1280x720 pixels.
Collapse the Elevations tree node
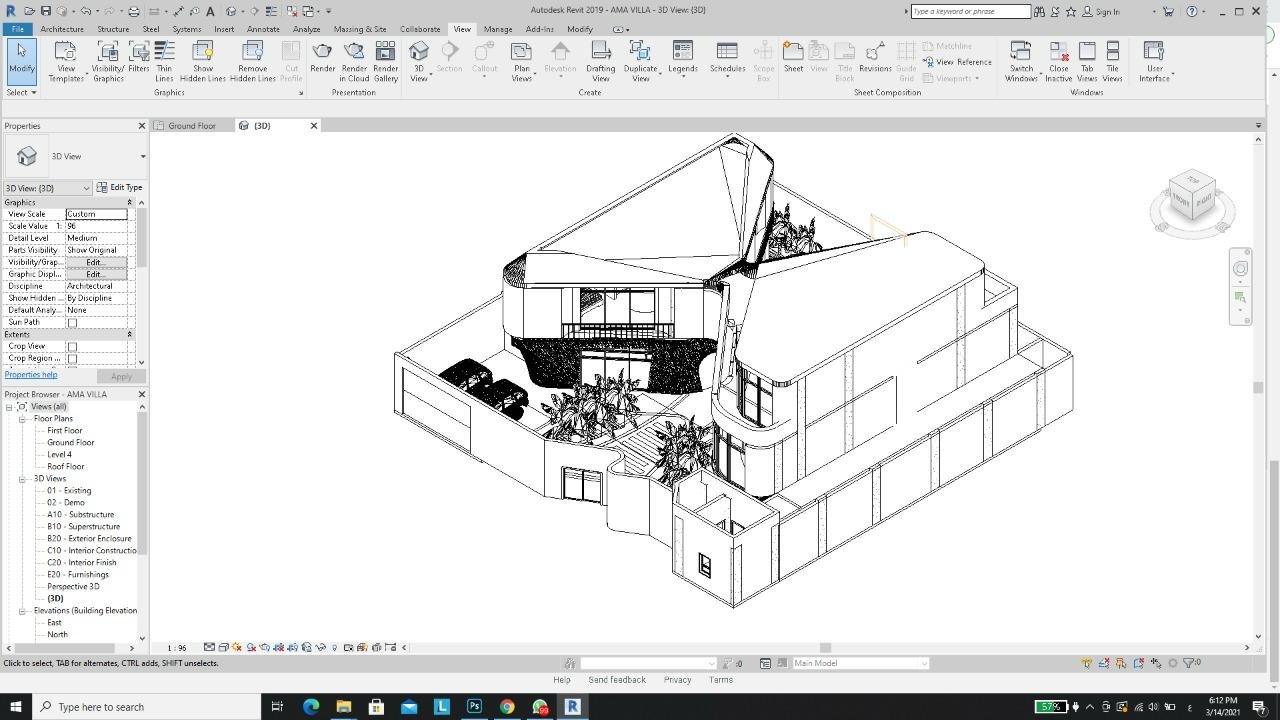22,611
